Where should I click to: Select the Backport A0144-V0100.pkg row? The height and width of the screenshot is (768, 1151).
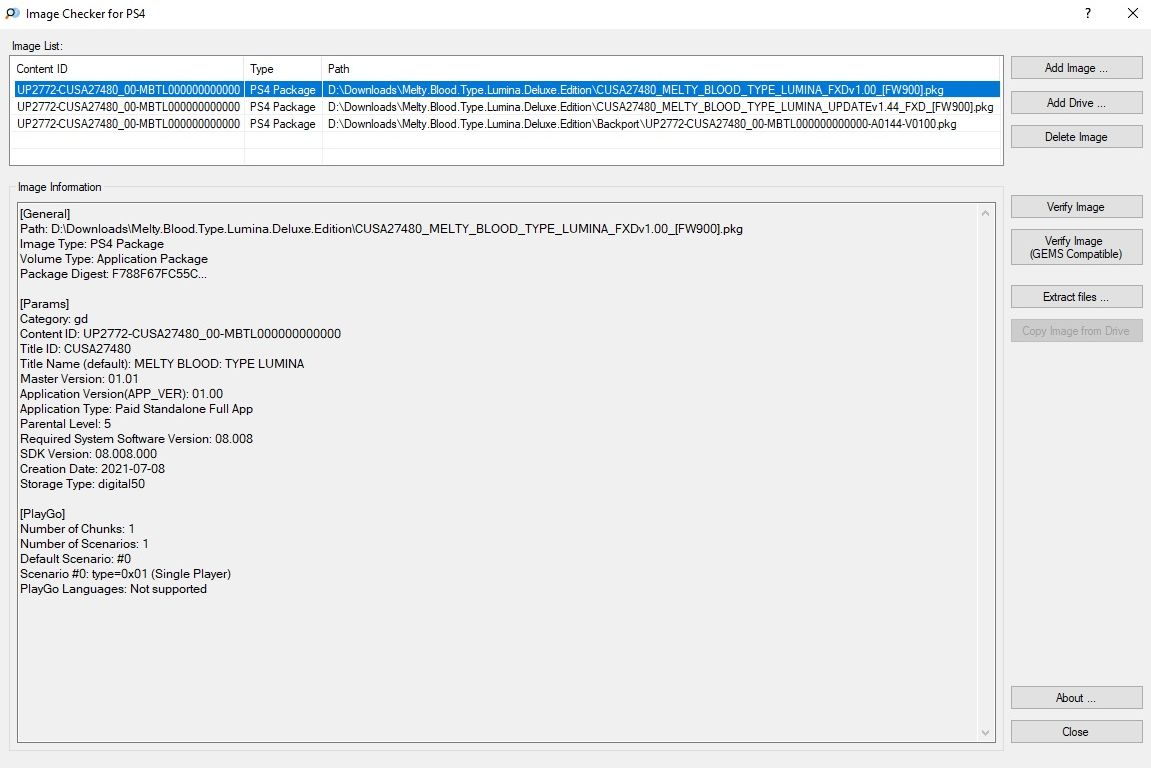(507, 124)
